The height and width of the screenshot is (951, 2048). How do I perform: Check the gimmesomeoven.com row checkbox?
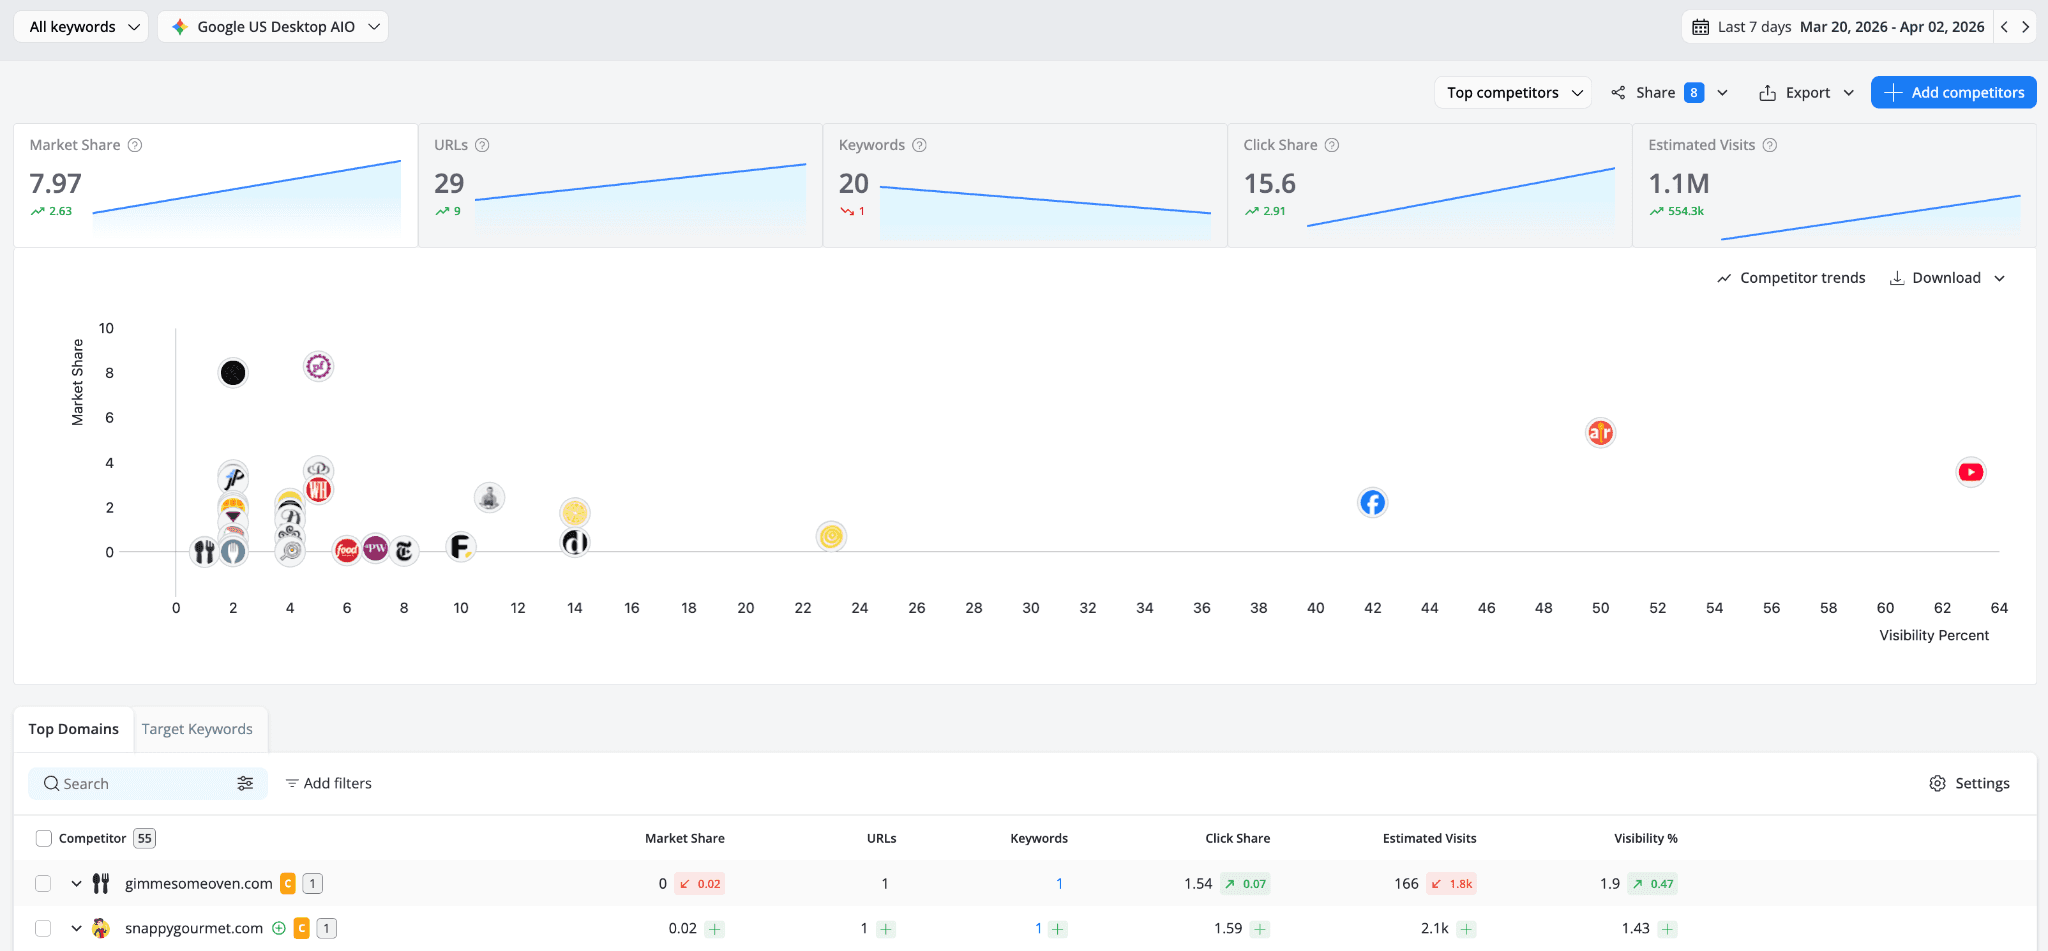[43, 883]
